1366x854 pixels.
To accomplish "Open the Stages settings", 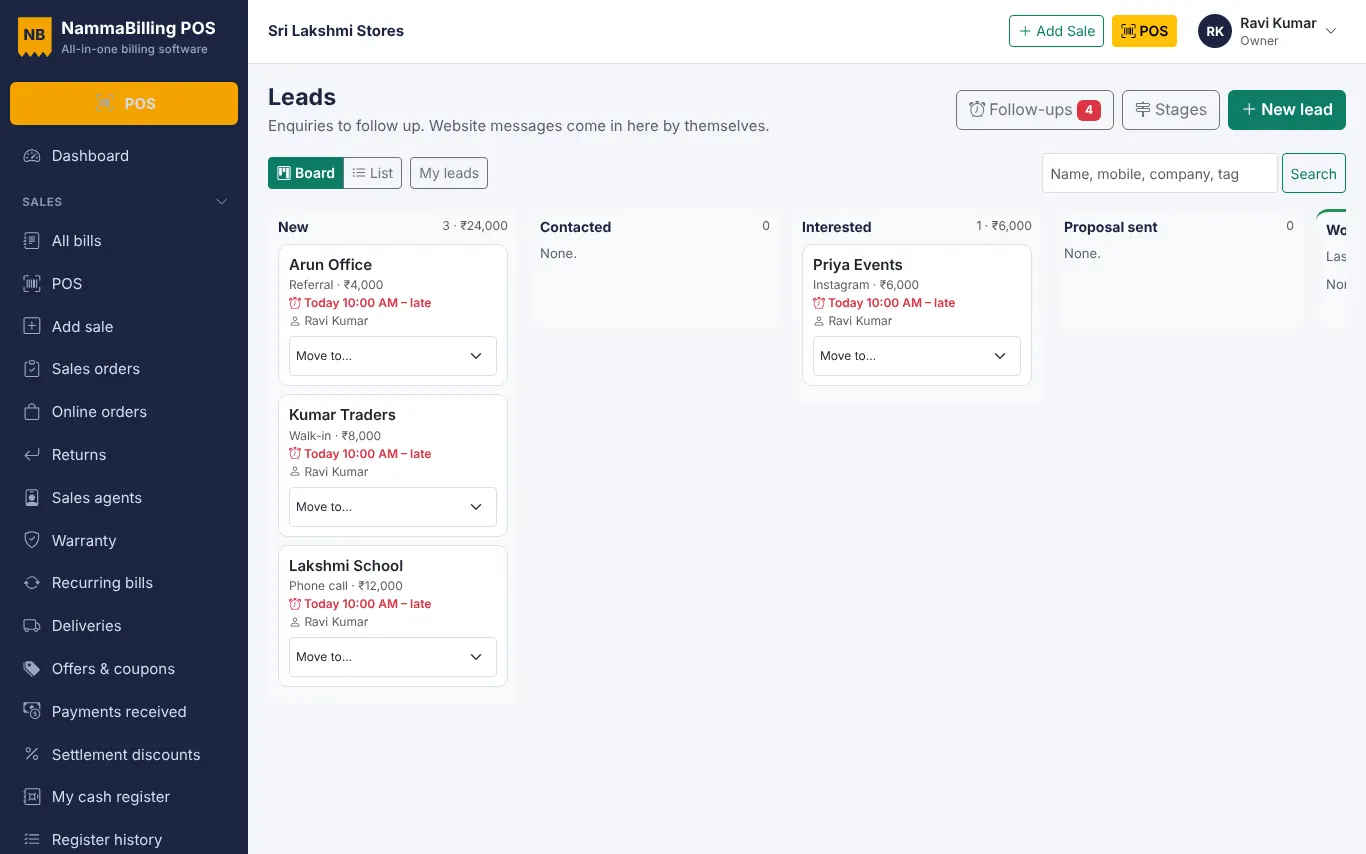I will pyautogui.click(x=1171, y=110).
